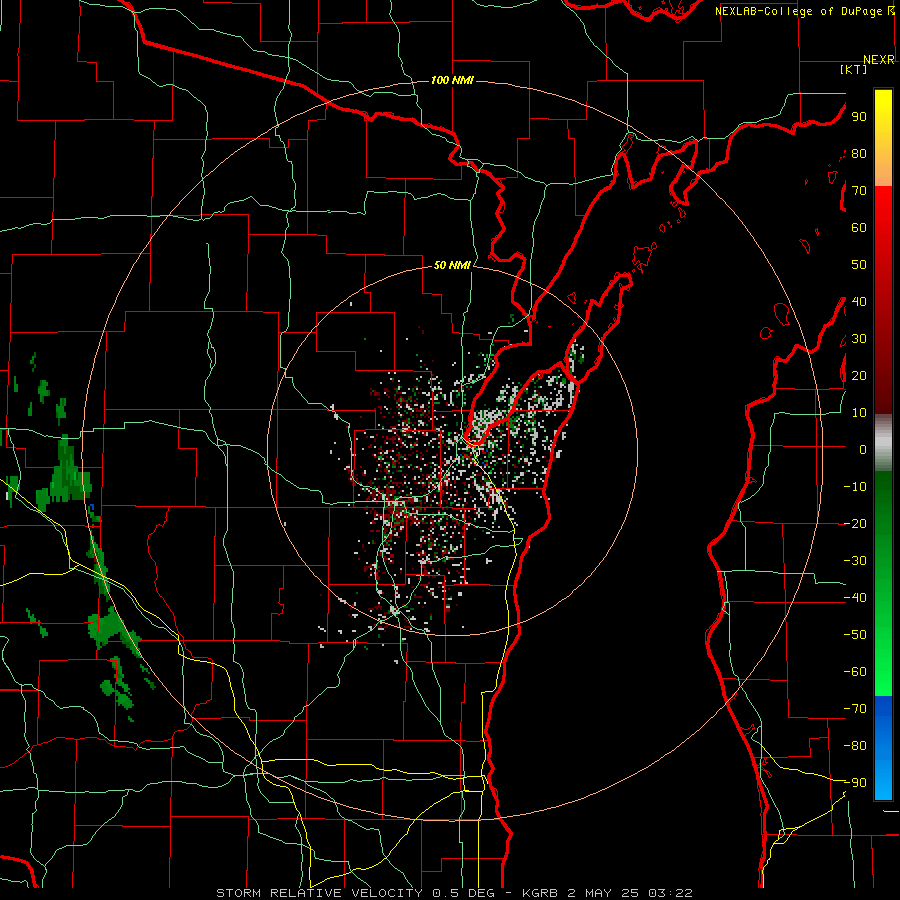Select the positive 20 scale value
Screen dimensions: 900x900
[x=859, y=376]
